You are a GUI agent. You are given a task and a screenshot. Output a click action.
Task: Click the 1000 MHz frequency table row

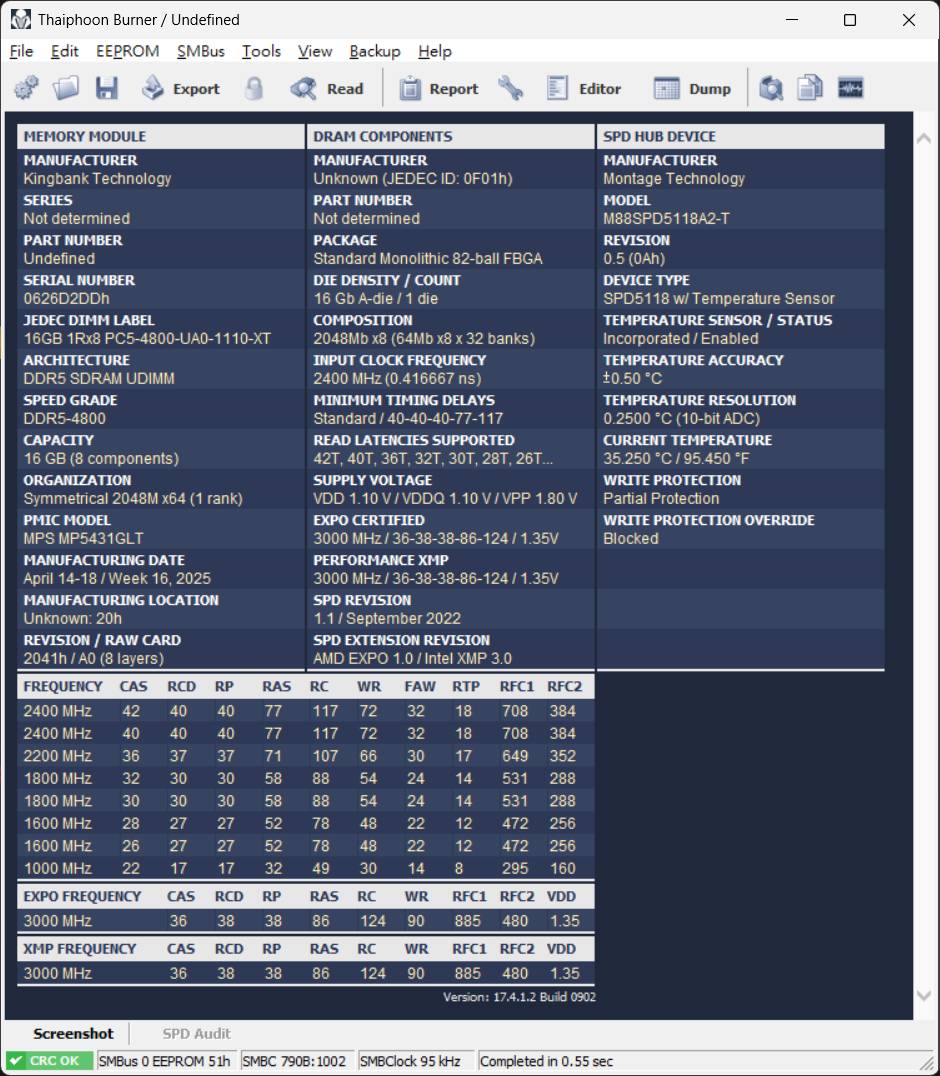[x=305, y=868]
